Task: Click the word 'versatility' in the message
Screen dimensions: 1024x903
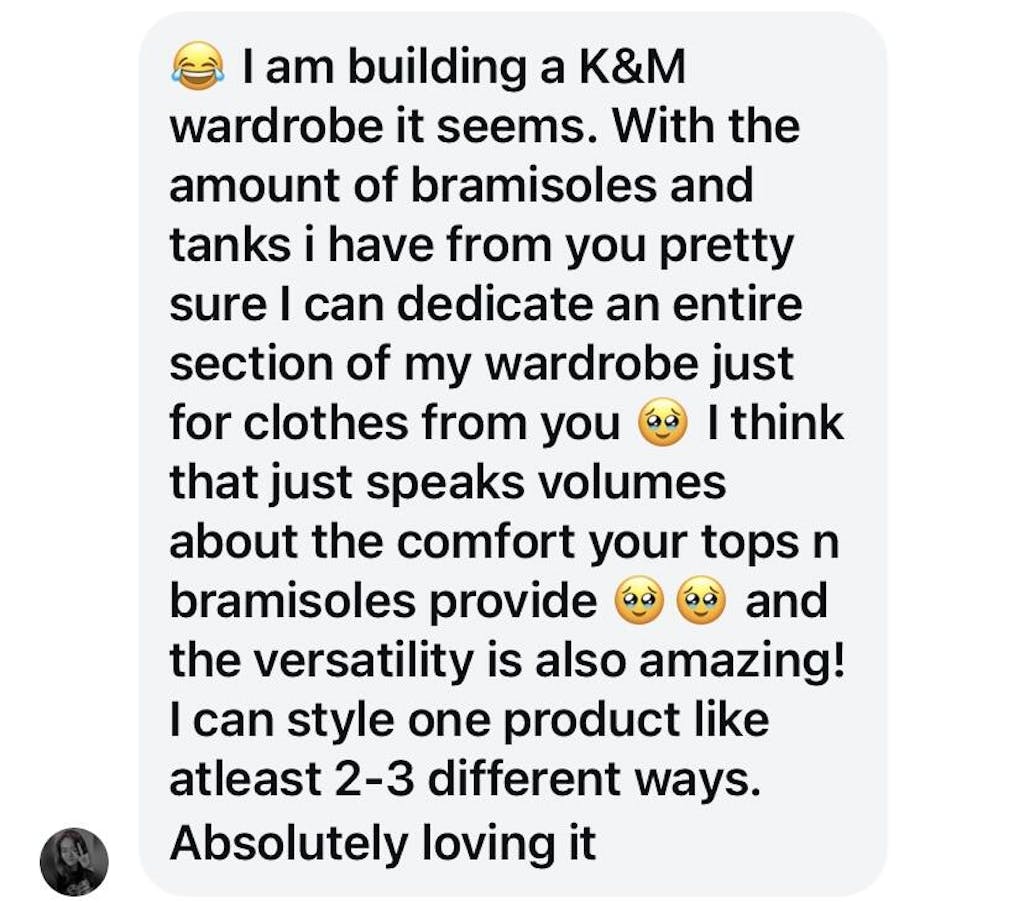Action: (362, 663)
